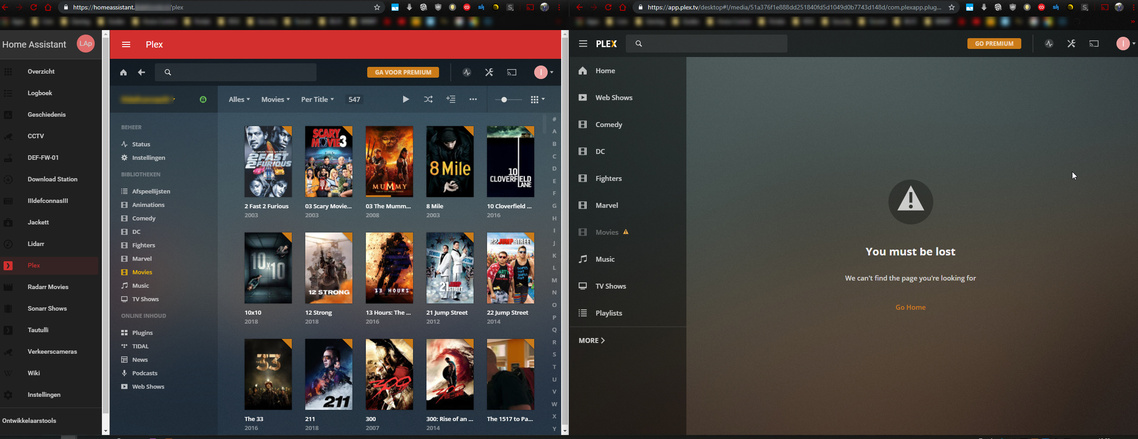The width and height of the screenshot is (1138, 439).
Task: Open Status under Beheer
Action: [136, 144]
